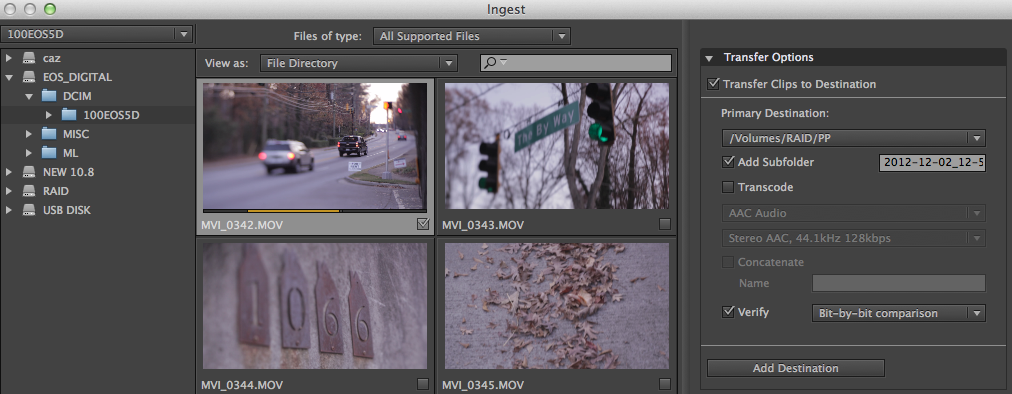This screenshot has height=394, width=1012.
Task: Click the green zoom window button
Action: [50, 9]
